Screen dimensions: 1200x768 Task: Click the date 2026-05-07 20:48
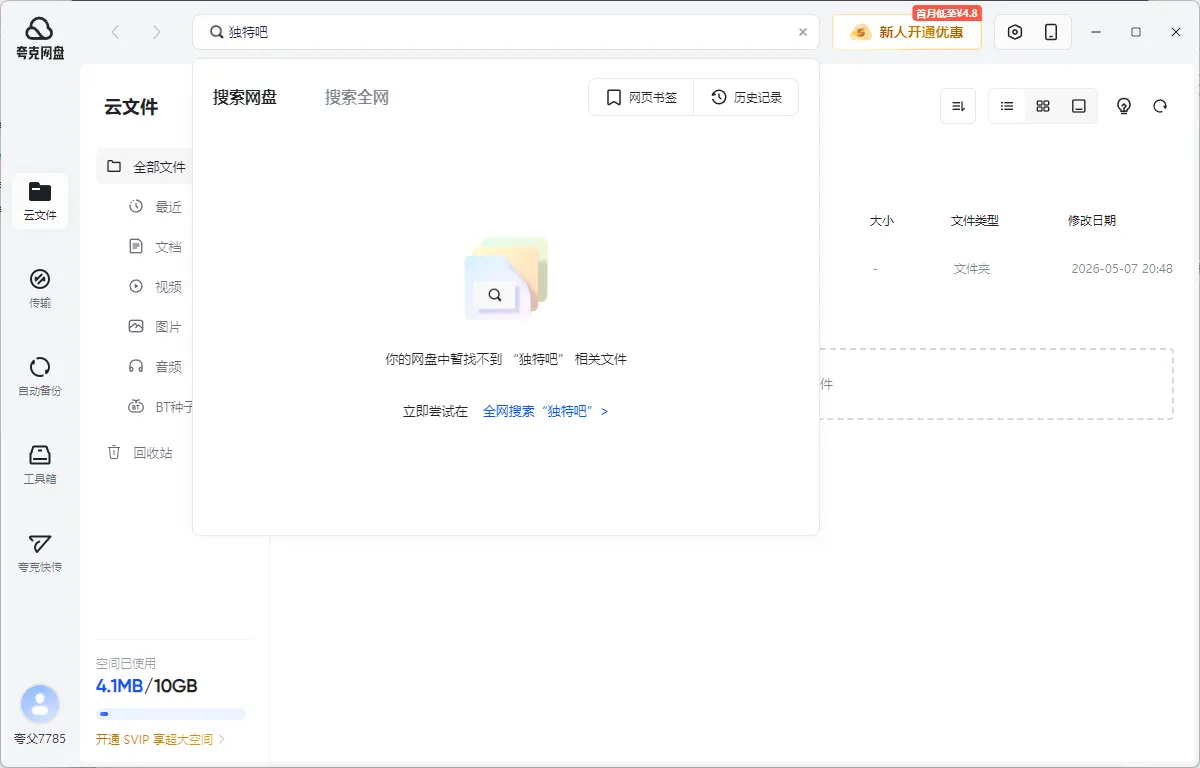pos(1121,269)
